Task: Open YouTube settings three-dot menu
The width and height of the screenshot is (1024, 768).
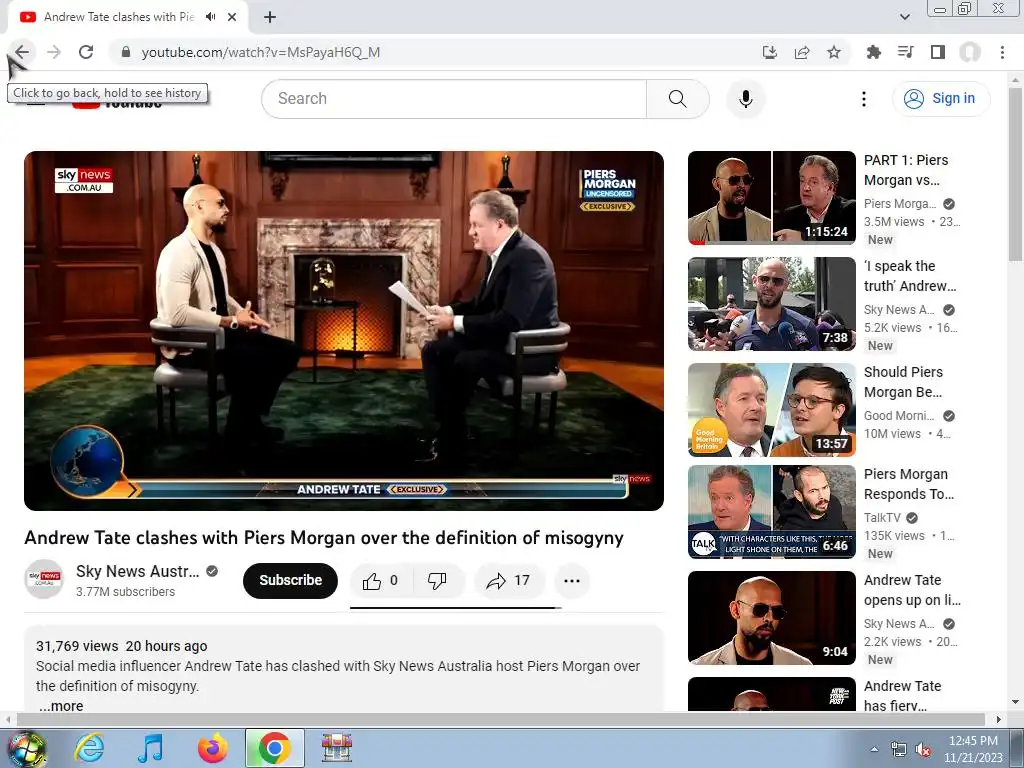Action: 864,99
